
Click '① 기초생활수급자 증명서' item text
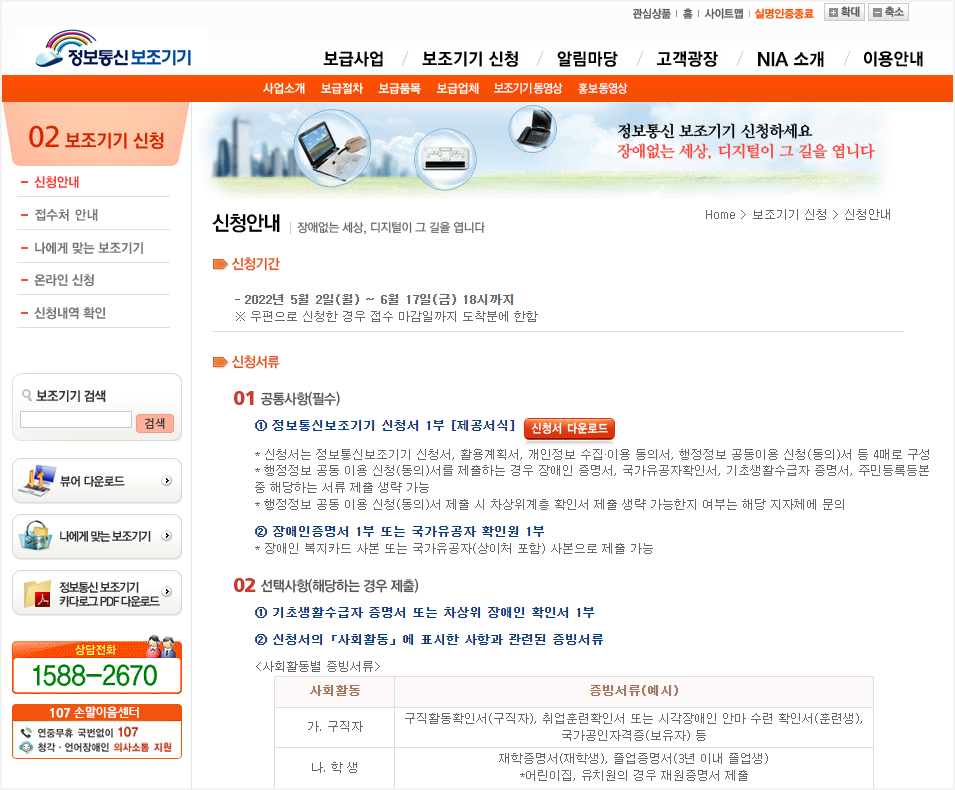[424, 612]
